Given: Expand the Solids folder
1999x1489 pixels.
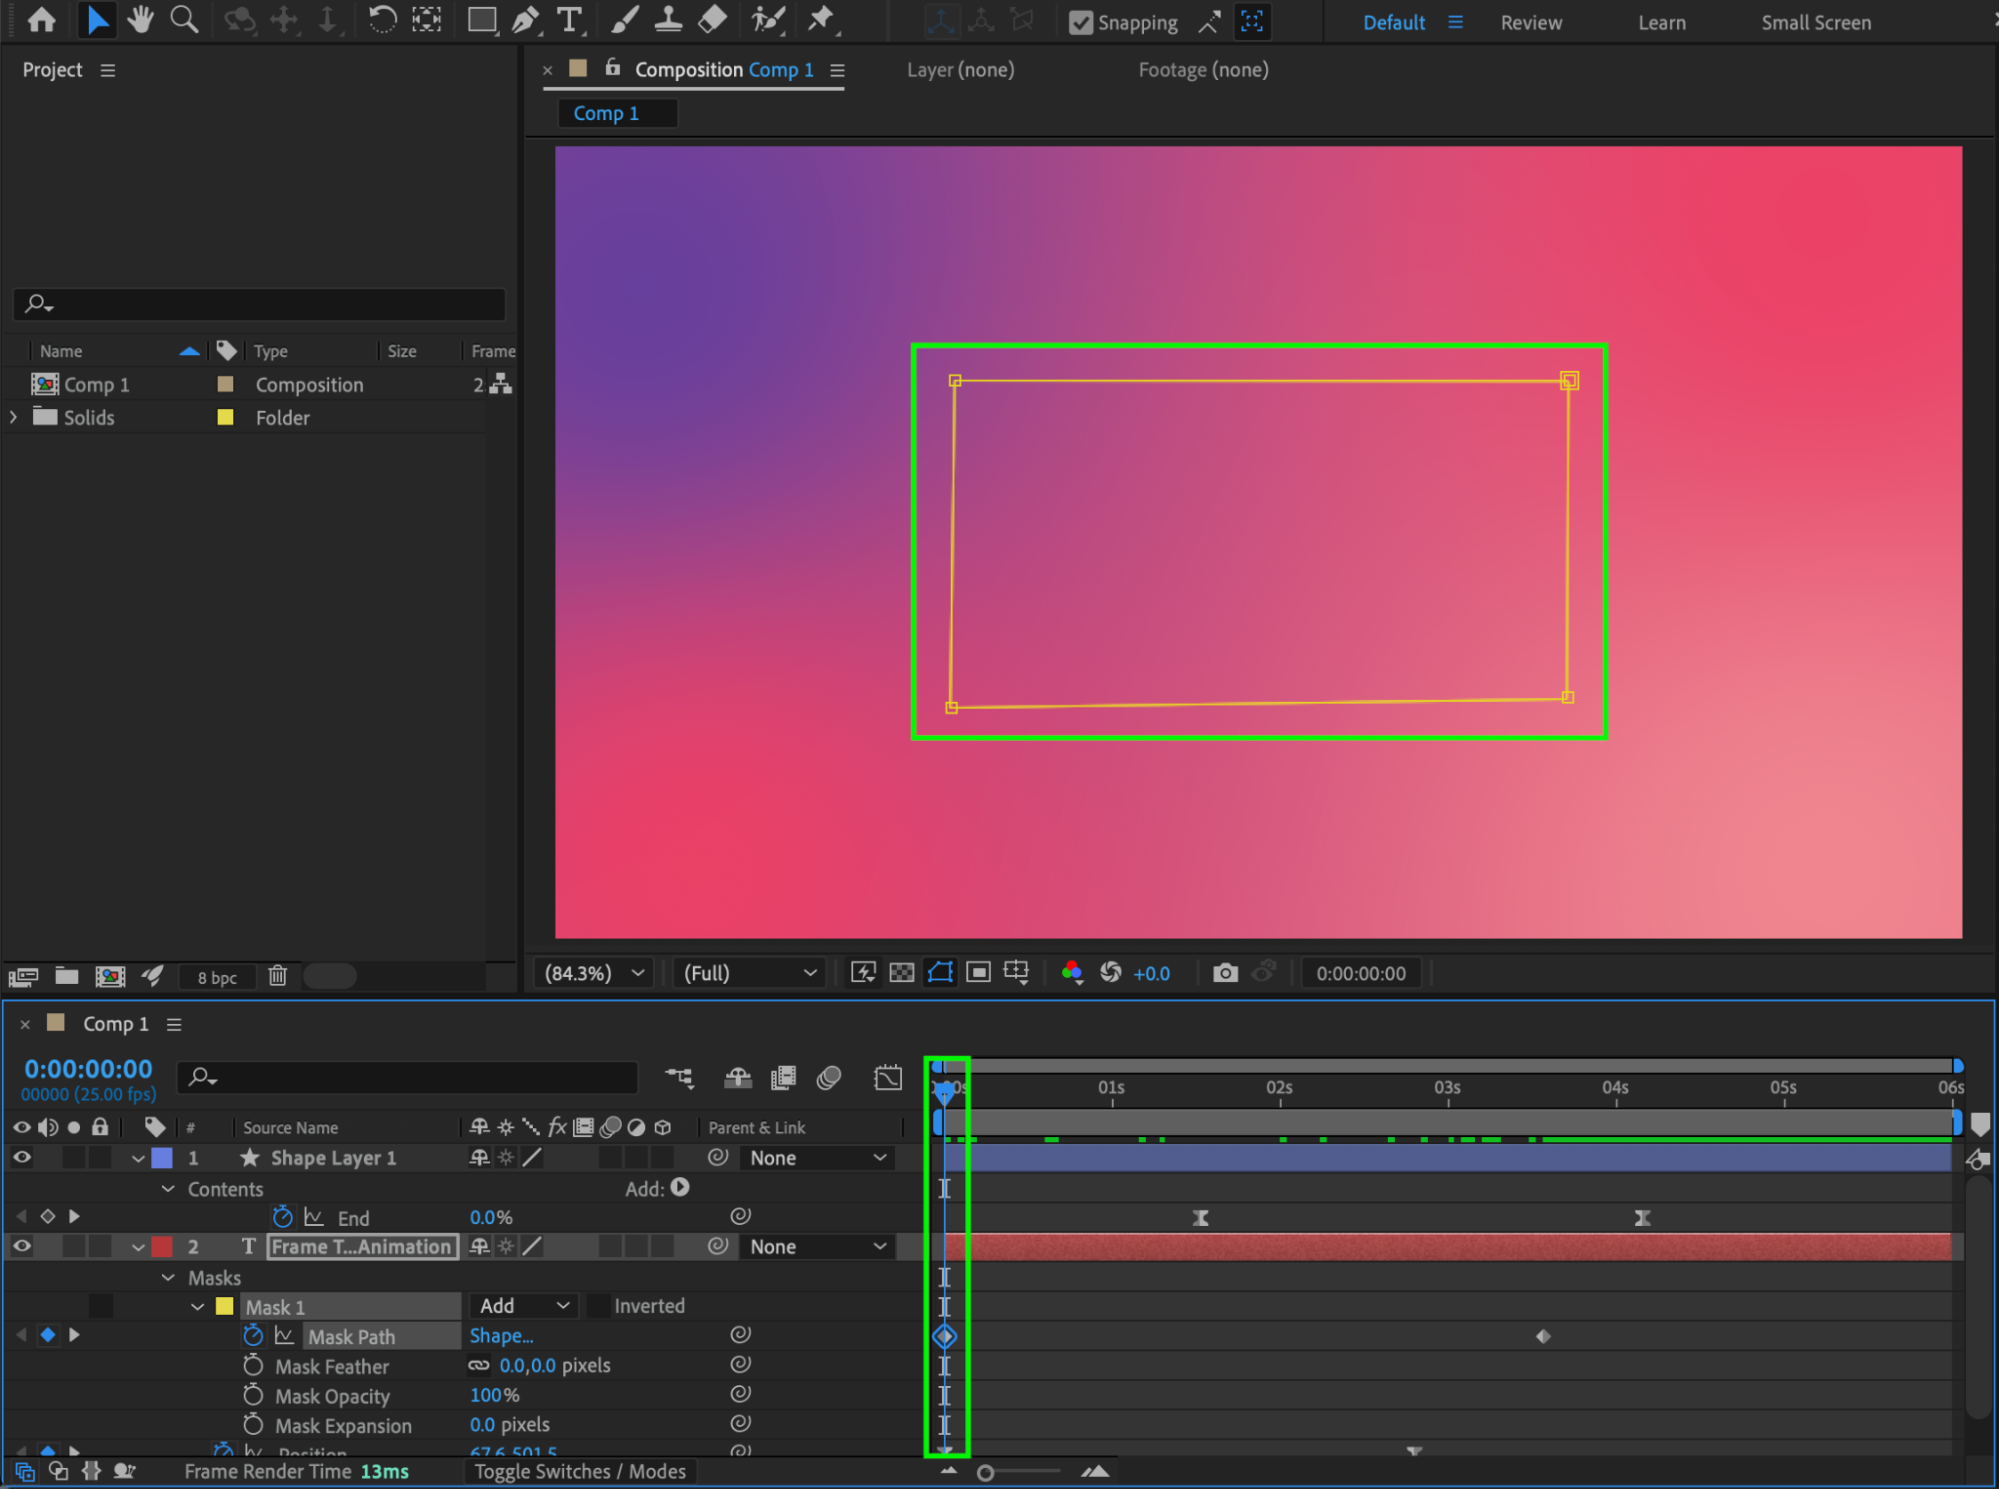Looking at the screenshot, I should (14, 418).
